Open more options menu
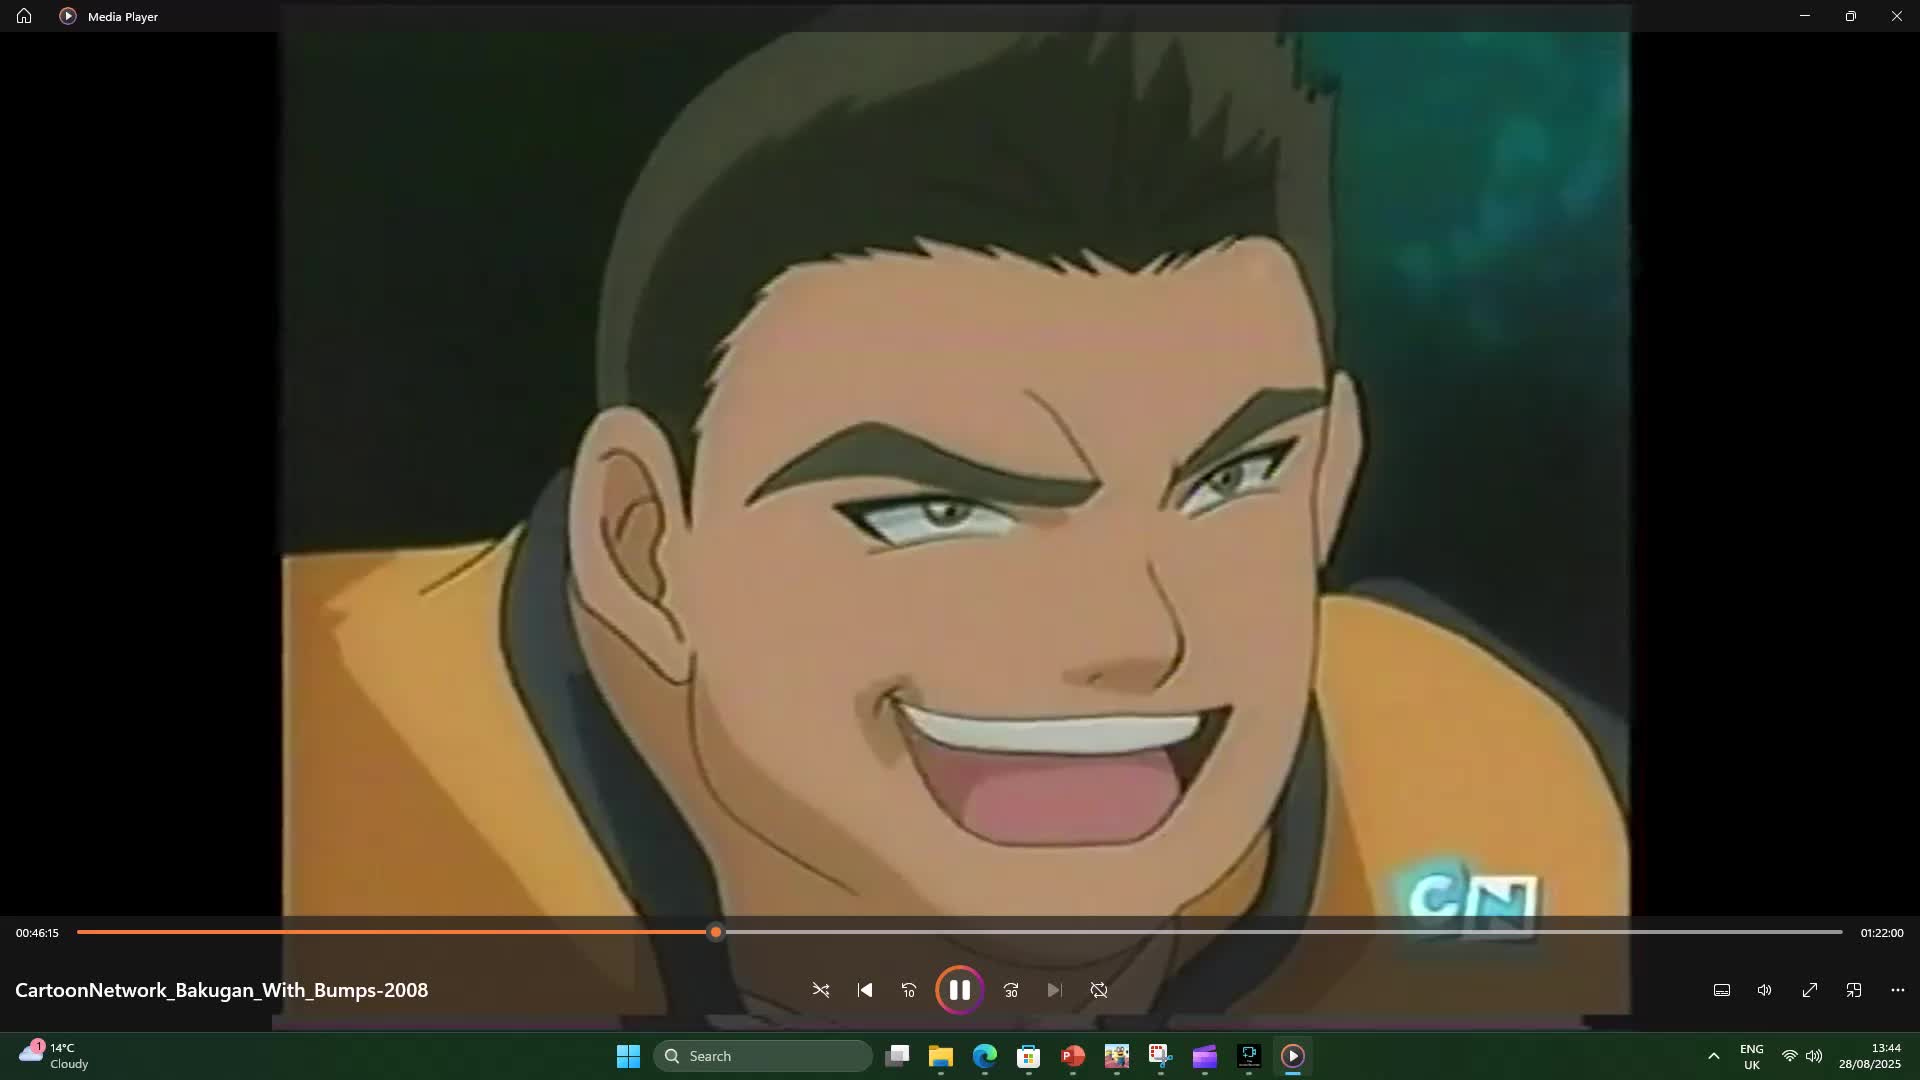Screen dimensions: 1920x1080 click(1898, 990)
